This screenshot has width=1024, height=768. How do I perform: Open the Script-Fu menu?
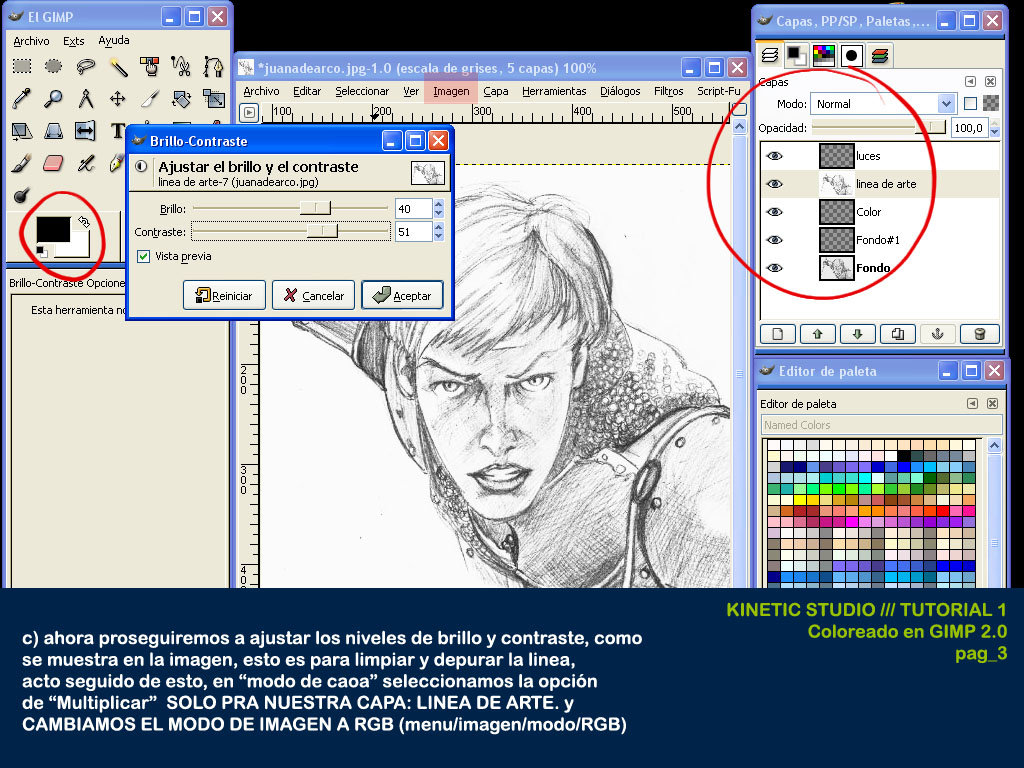[718, 91]
